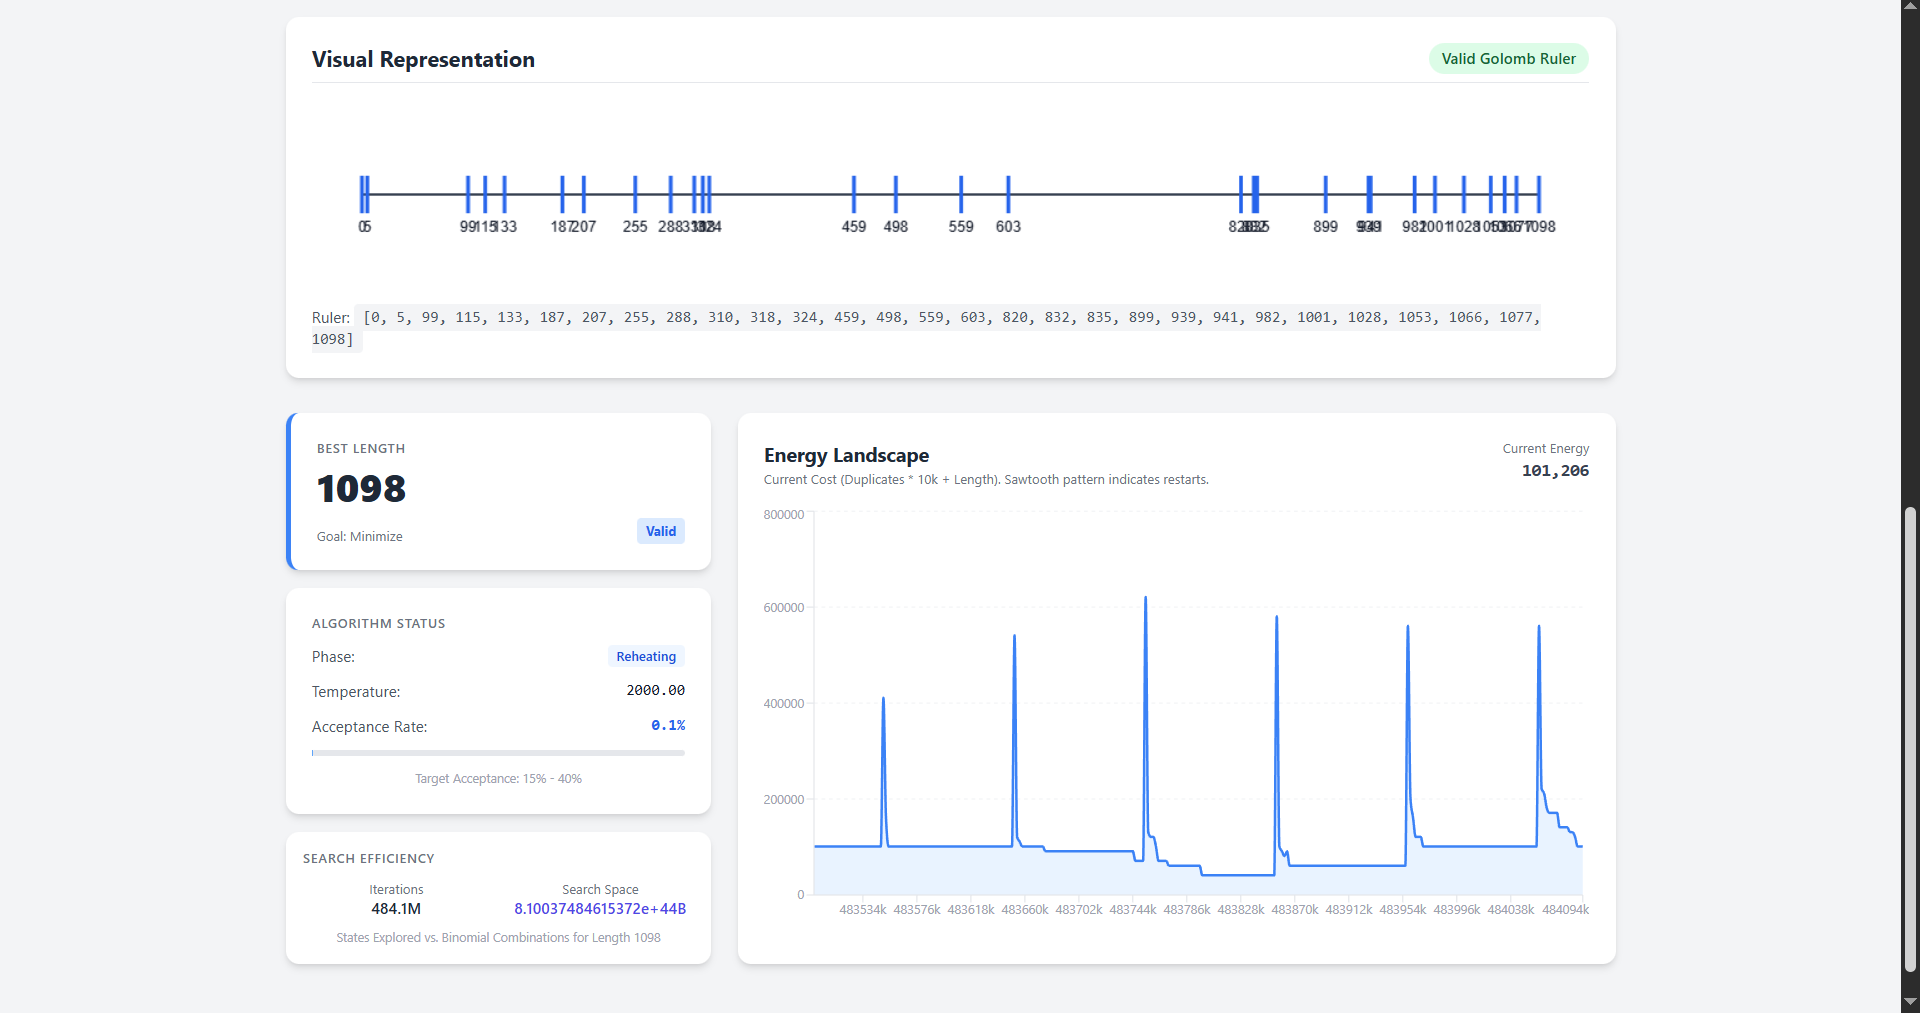The height and width of the screenshot is (1014, 1920).
Task: Click the tallest energy spike in chart
Action: (x=1145, y=600)
